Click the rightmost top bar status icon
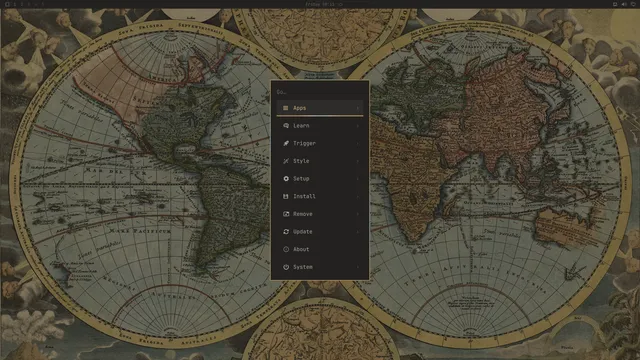The height and width of the screenshot is (360, 640). pyautogui.click(x=633, y=4)
